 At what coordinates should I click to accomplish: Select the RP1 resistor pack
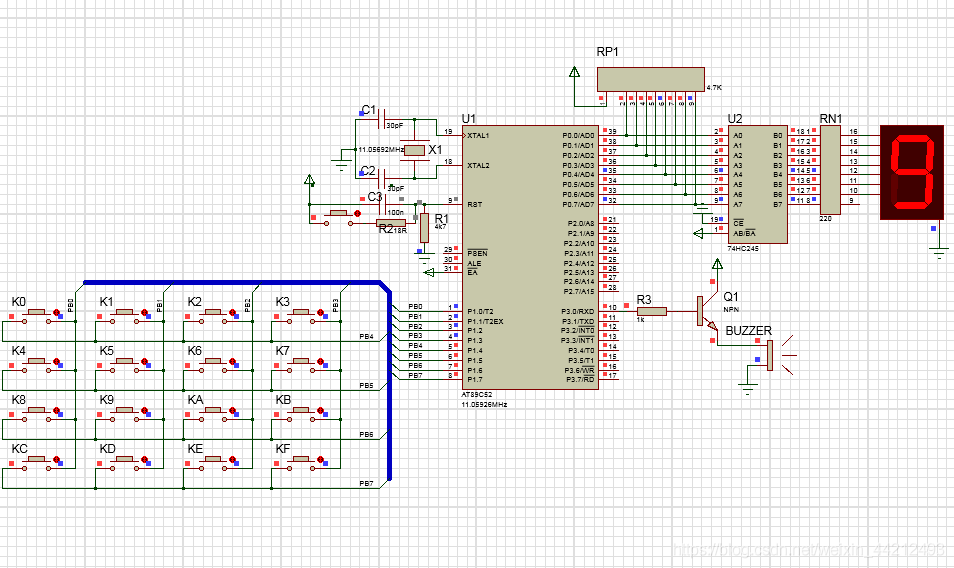click(x=650, y=80)
